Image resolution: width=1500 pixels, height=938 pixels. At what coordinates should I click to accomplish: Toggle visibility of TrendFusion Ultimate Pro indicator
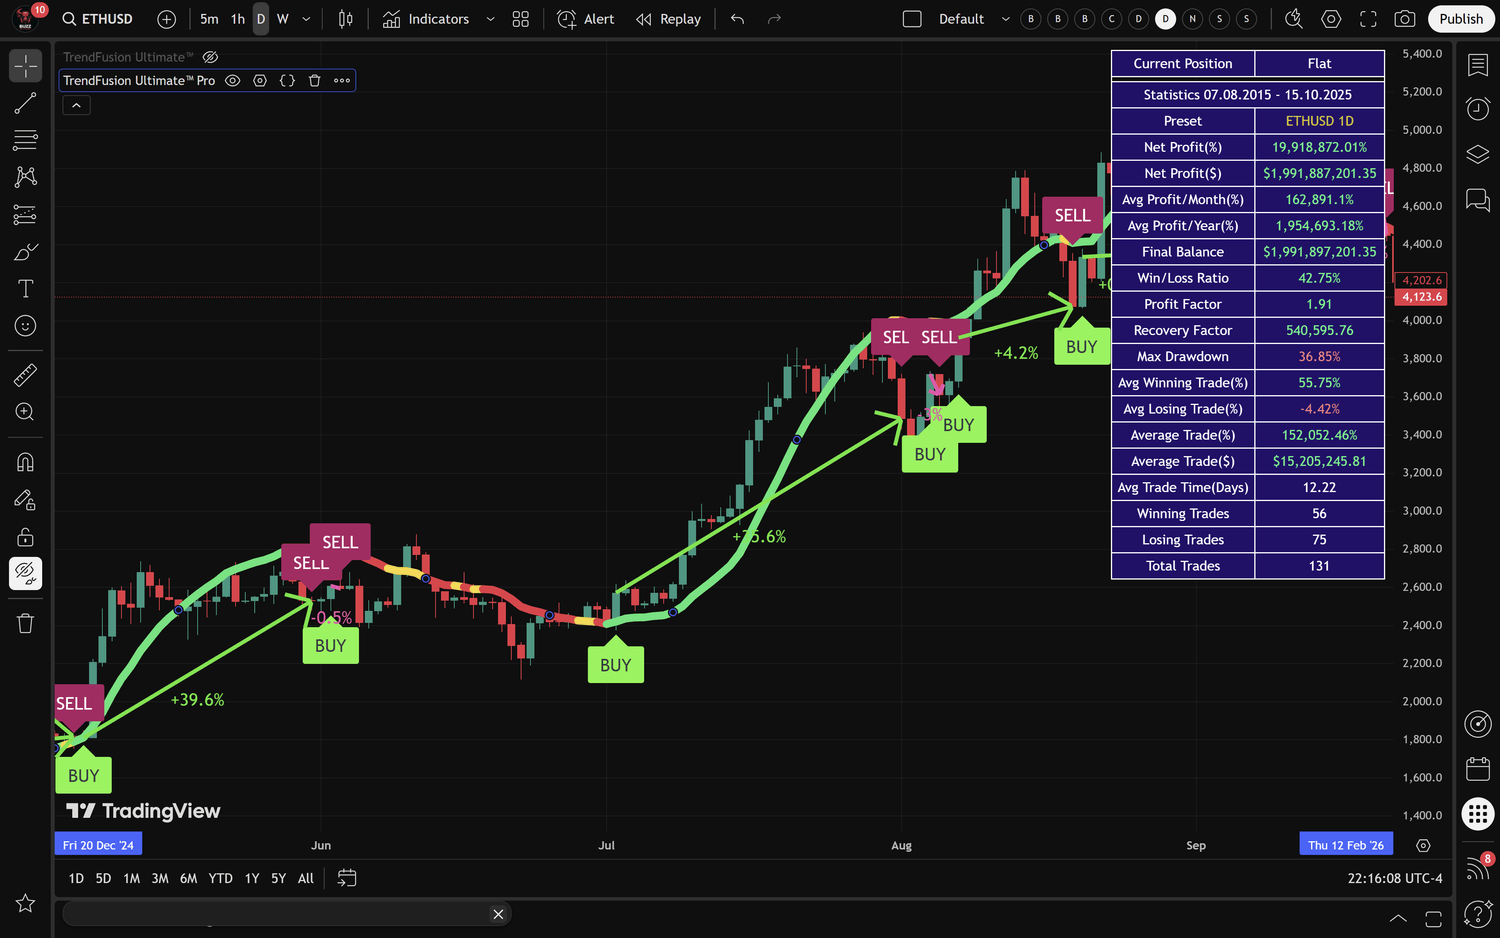(x=232, y=80)
